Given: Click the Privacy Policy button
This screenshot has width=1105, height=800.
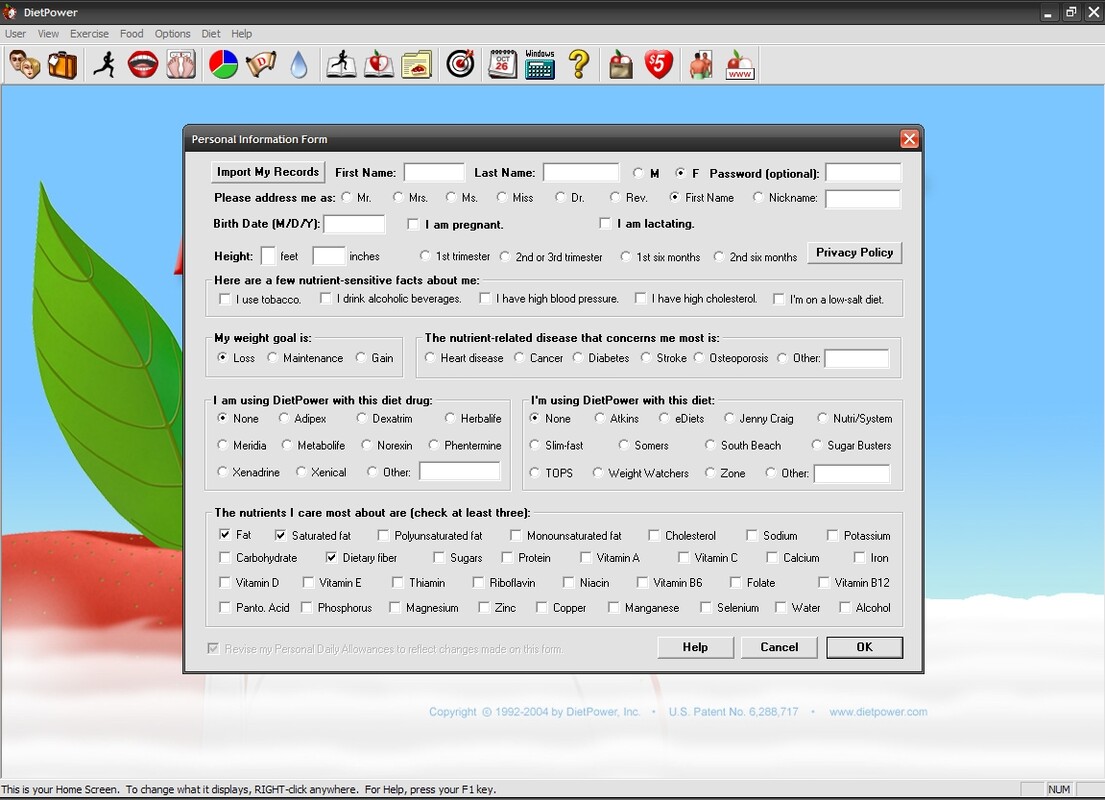Looking at the screenshot, I should pos(854,252).
